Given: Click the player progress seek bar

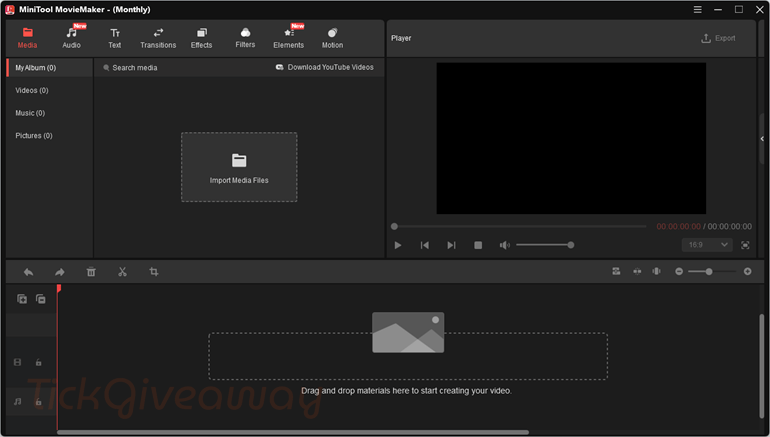Looking at the screenshot, I should [x=520, y=226].
